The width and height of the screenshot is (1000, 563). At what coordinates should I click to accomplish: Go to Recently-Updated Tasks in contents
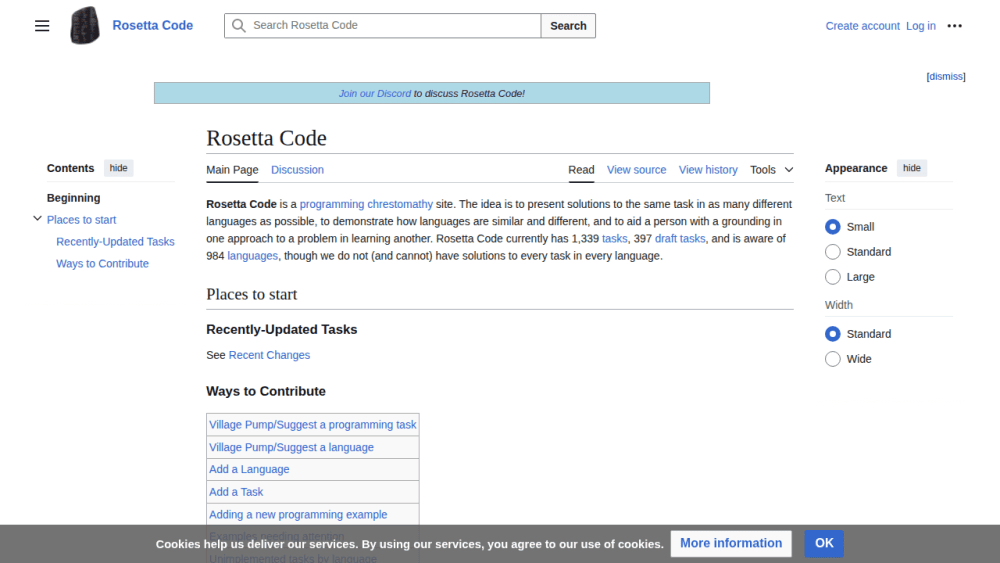click(115, 242)
